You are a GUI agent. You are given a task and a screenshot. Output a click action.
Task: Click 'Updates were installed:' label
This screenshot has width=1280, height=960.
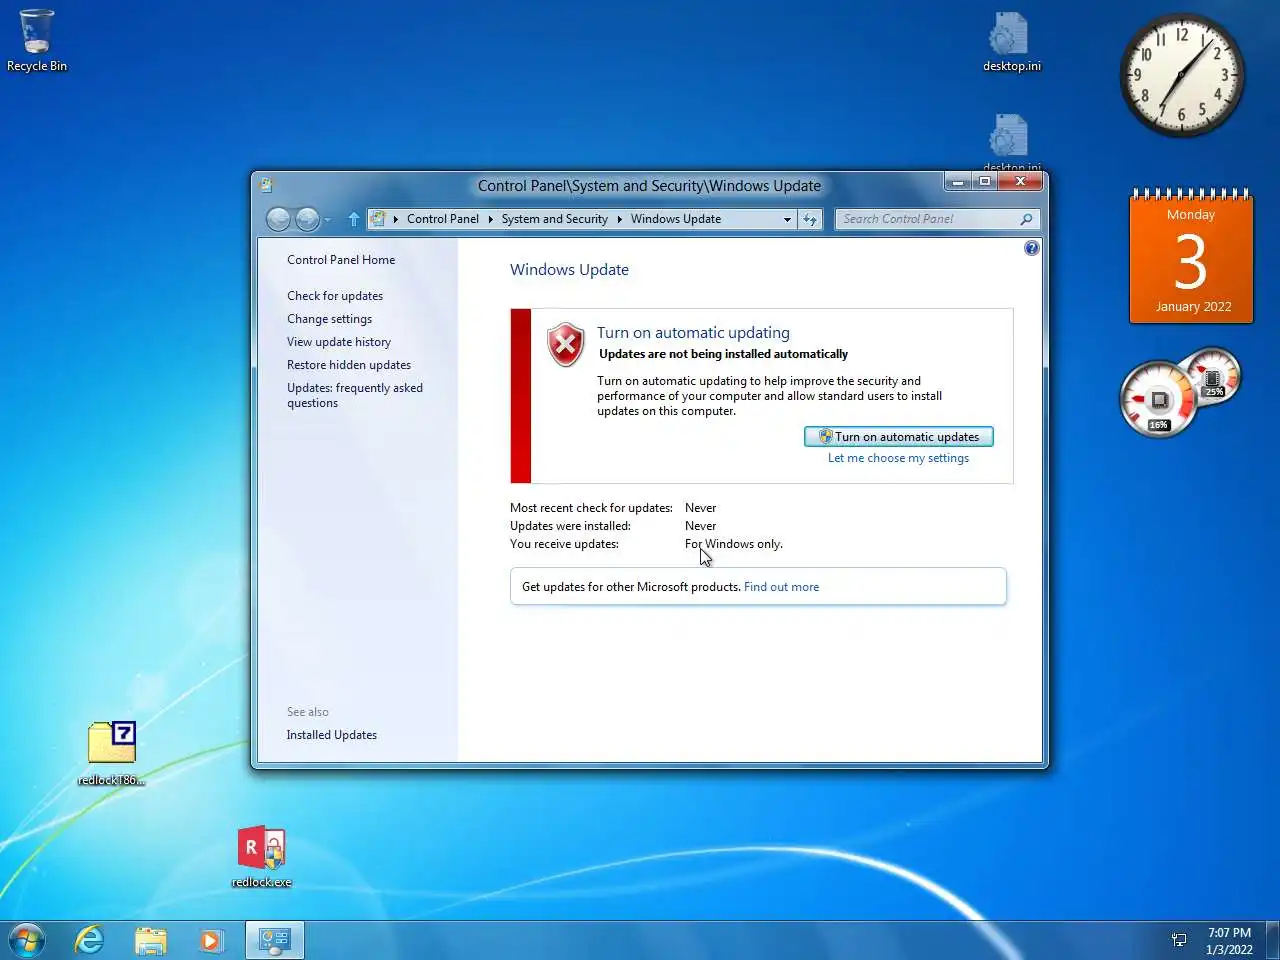pyautogui.click(x=570, y=526)
